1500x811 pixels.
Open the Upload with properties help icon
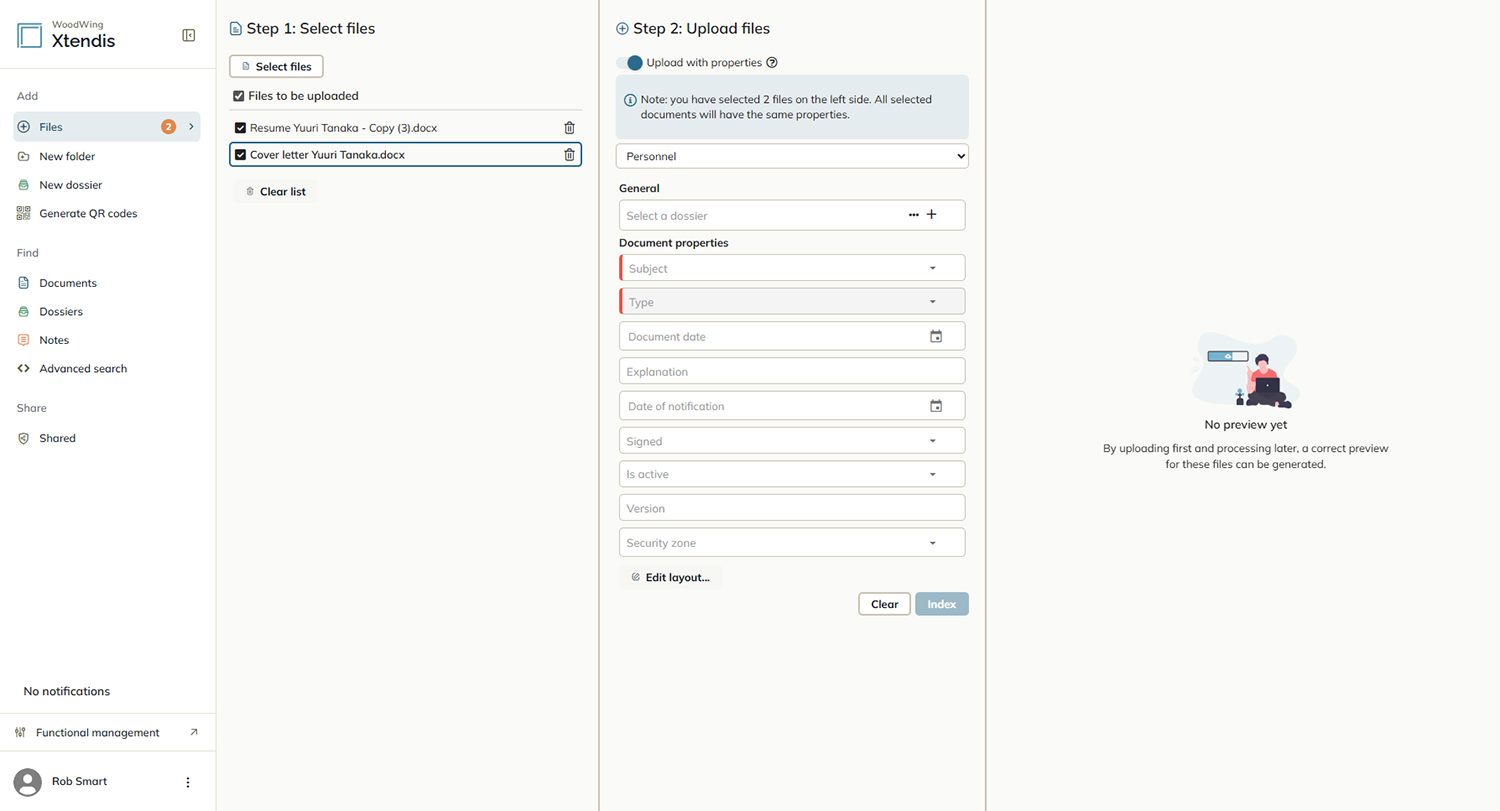click(772, 63)
